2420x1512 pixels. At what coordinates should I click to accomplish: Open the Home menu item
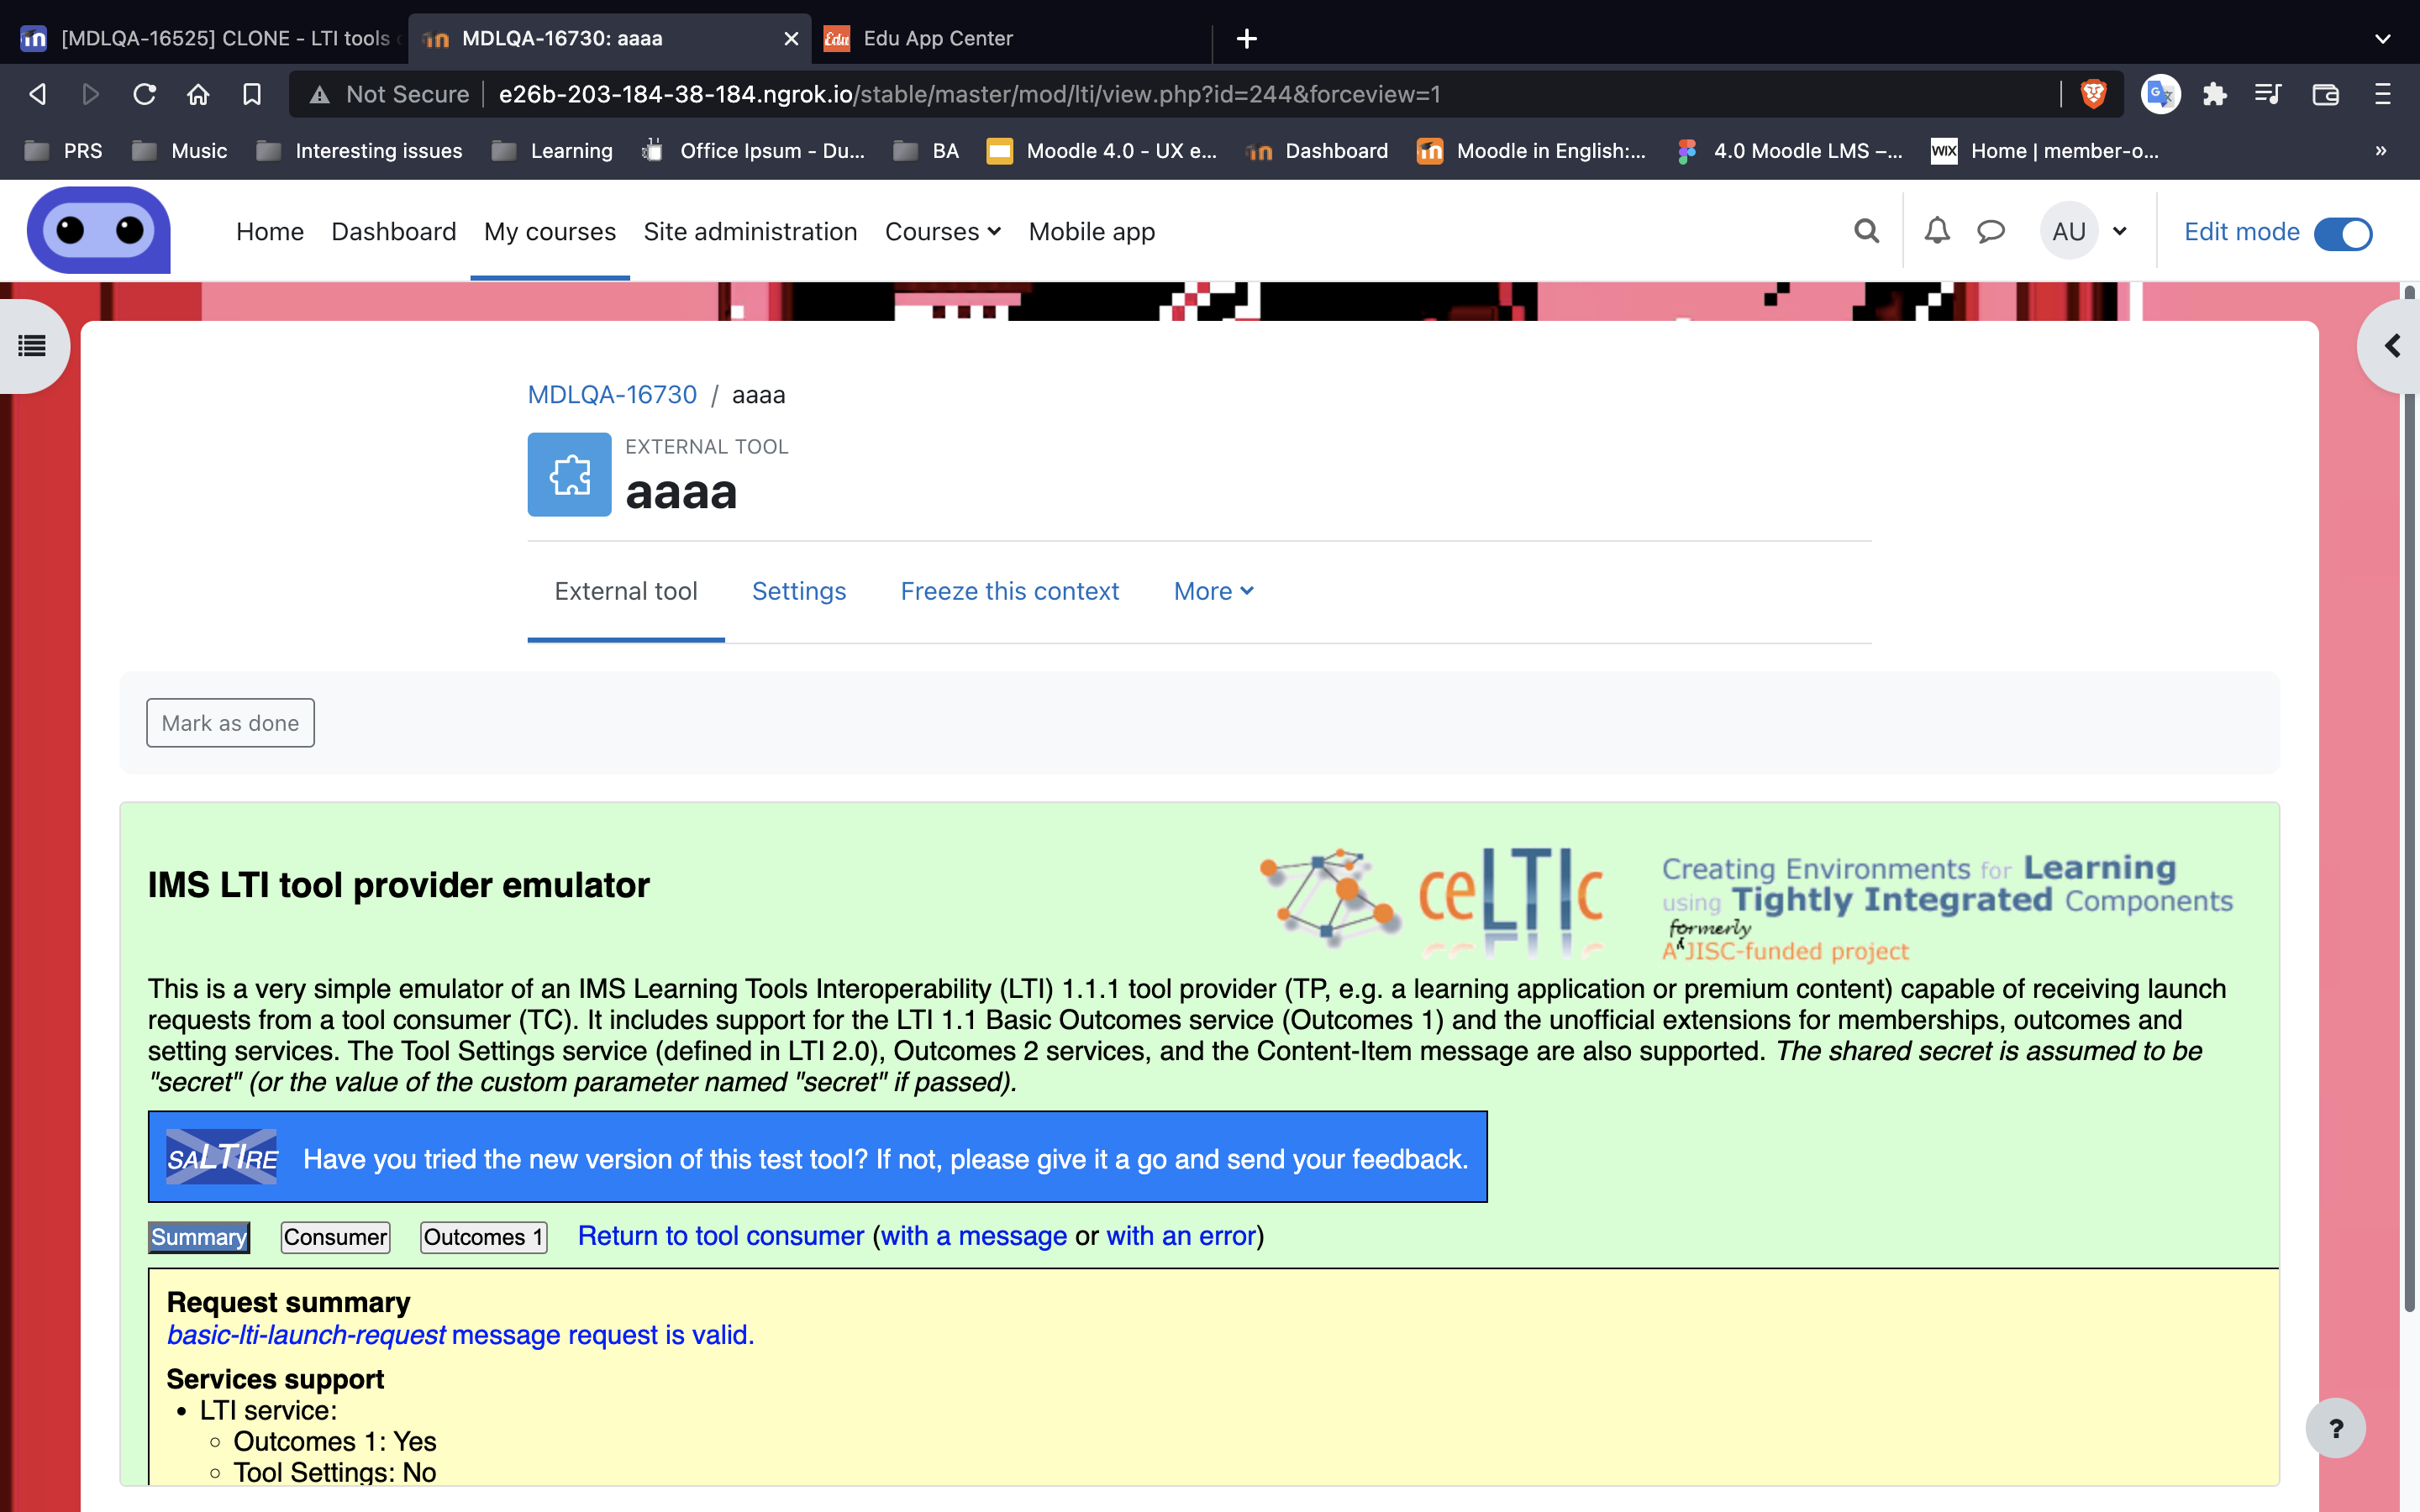pyautogui.click(x=269, y=231)
